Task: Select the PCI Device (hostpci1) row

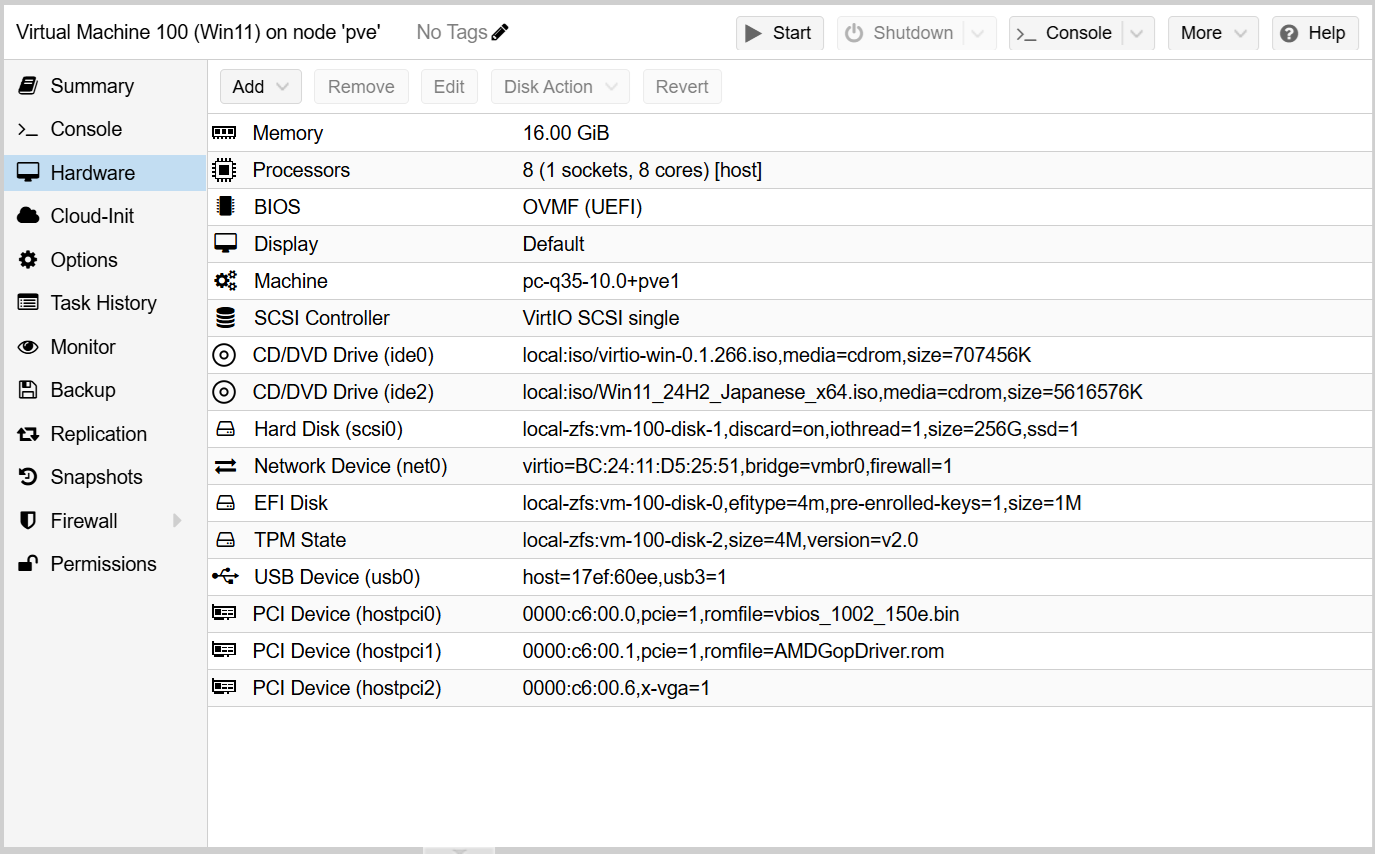Action: 789,651
